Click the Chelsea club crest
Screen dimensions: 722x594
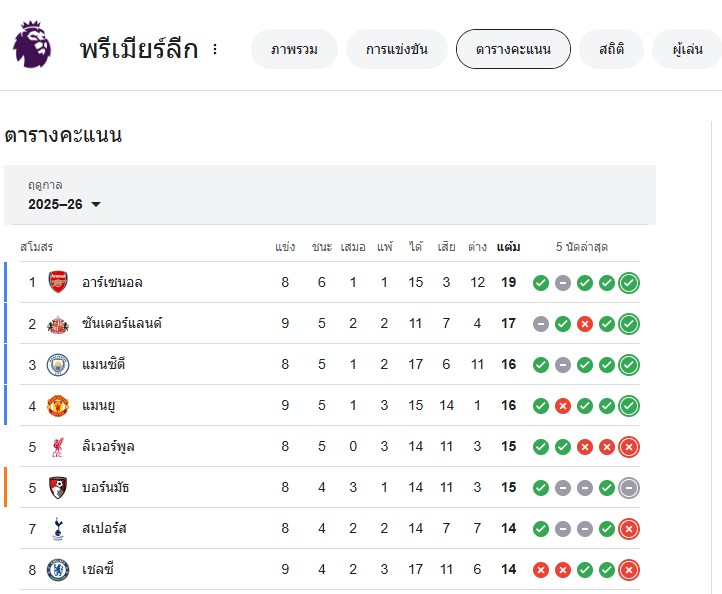point(58,570)
